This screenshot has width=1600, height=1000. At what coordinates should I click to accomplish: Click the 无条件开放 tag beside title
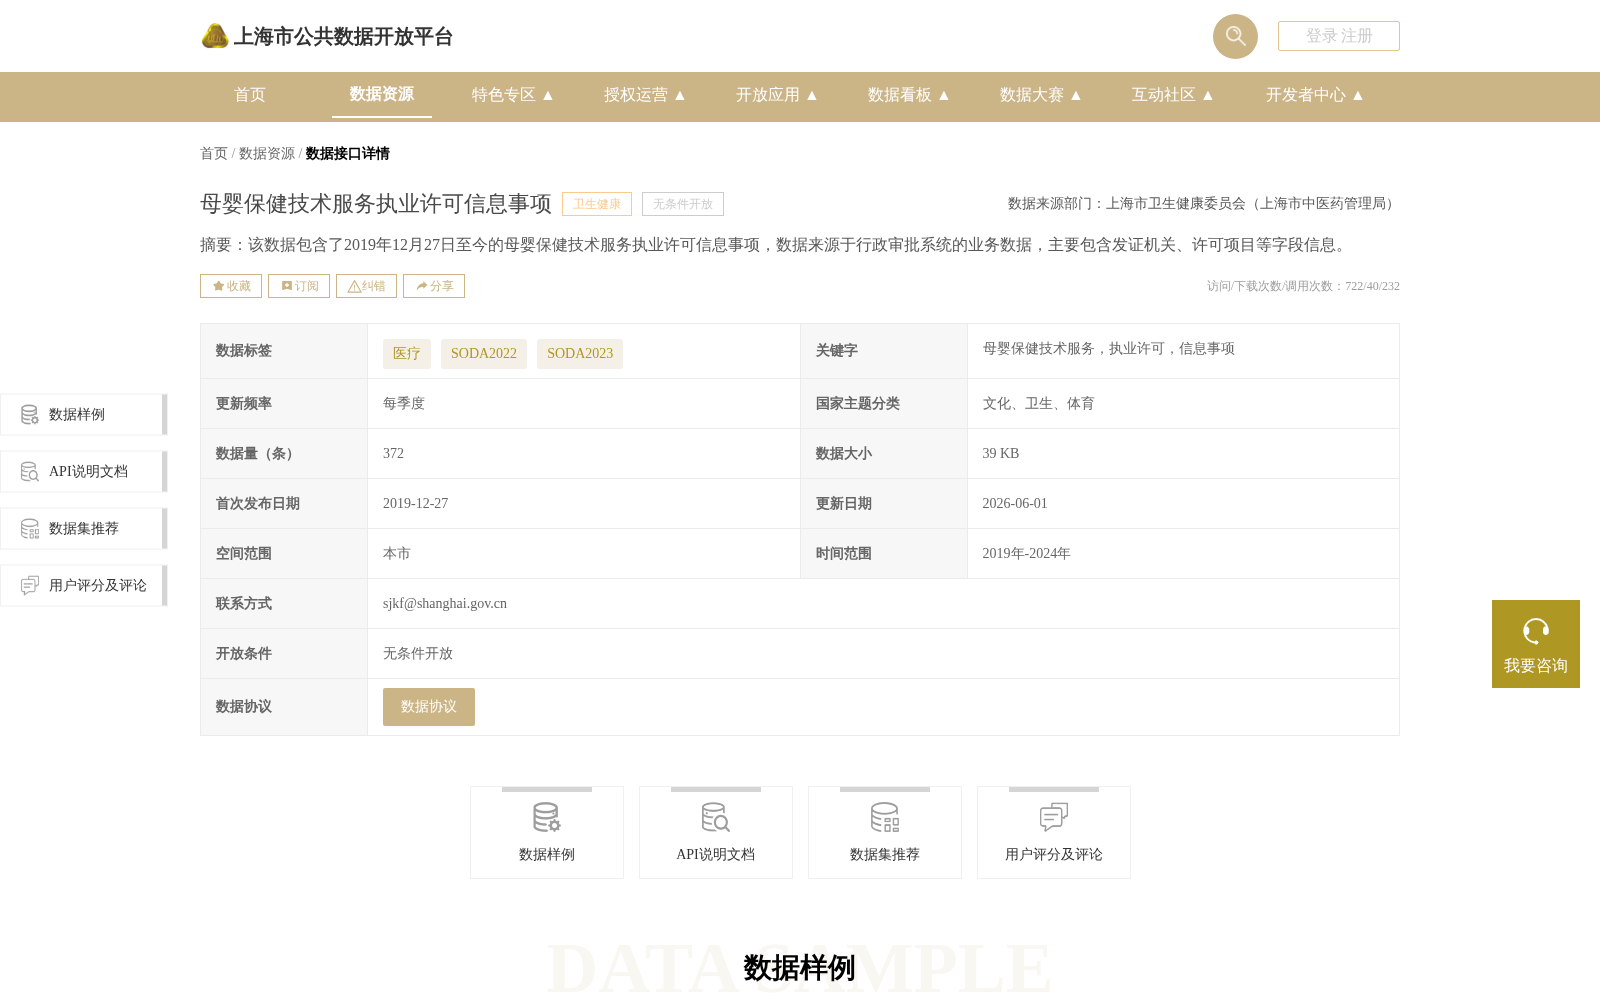pos(683,204)
